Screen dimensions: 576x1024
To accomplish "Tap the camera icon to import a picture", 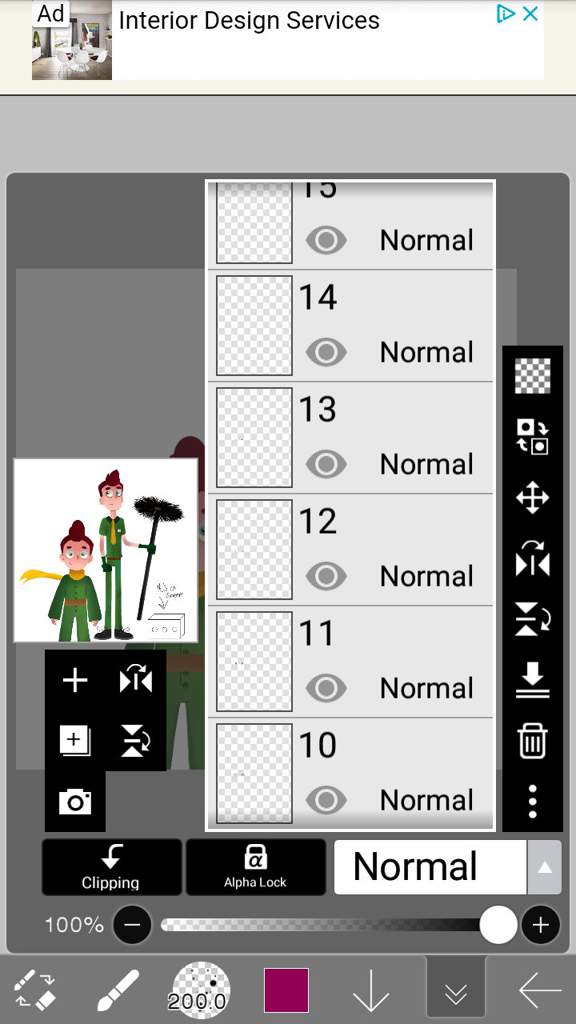I will (x=75, y=801).
